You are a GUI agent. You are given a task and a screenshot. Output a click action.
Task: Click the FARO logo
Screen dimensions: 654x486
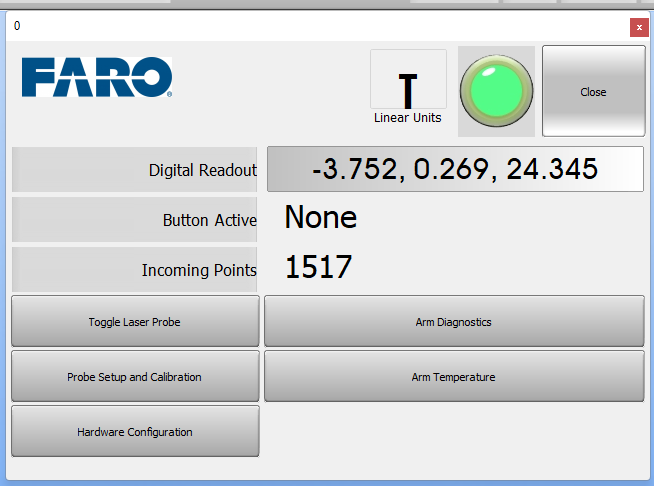[96, 77]
